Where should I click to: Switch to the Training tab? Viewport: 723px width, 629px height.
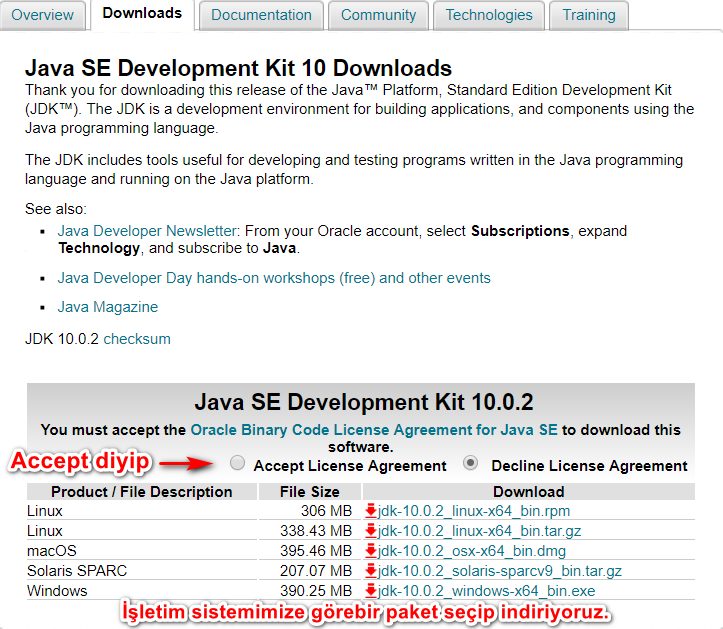click(x=589, y=15)
